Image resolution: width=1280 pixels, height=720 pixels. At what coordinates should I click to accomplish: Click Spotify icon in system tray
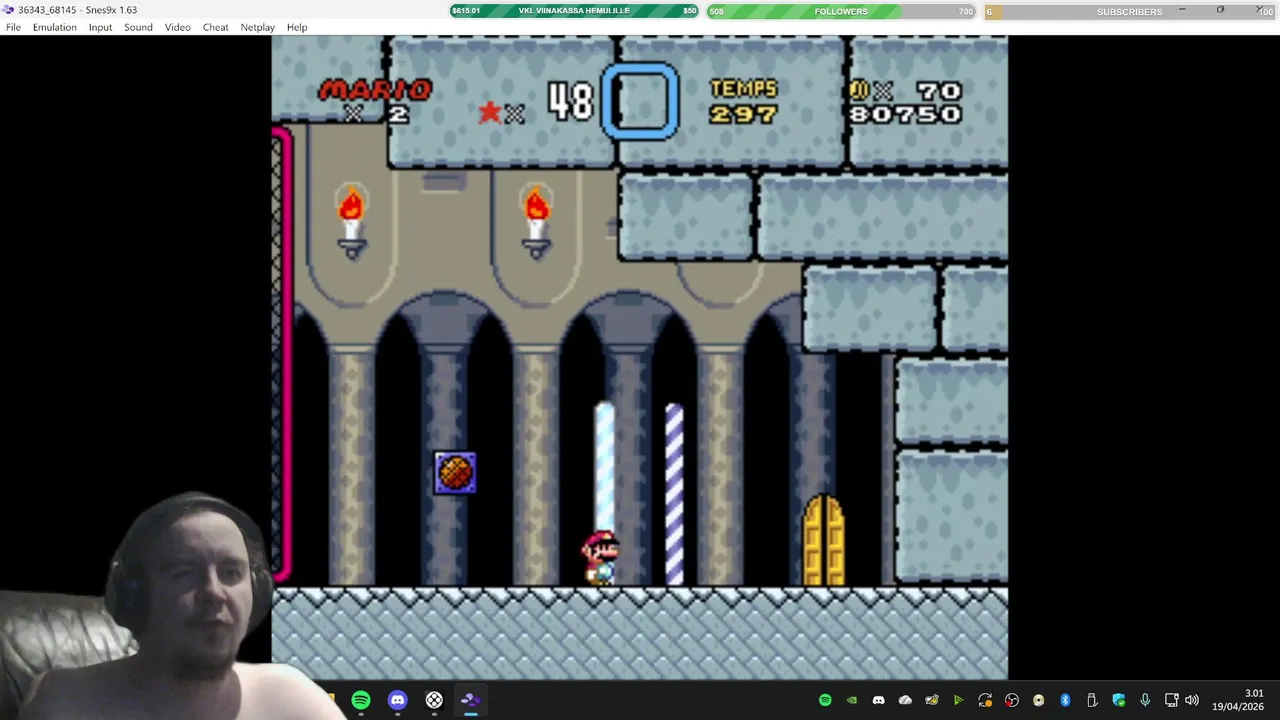(825, 700)
